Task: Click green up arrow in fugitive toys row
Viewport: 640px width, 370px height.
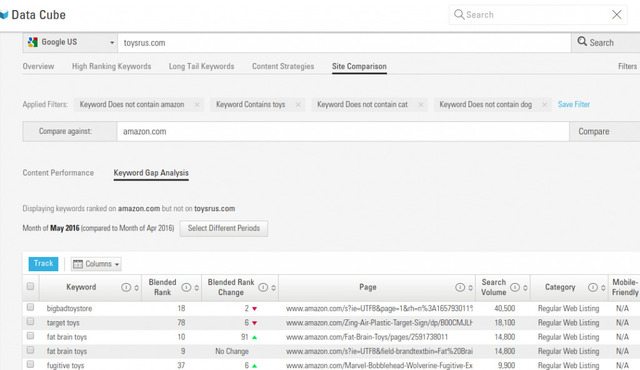Action: [x=255, y=366]
